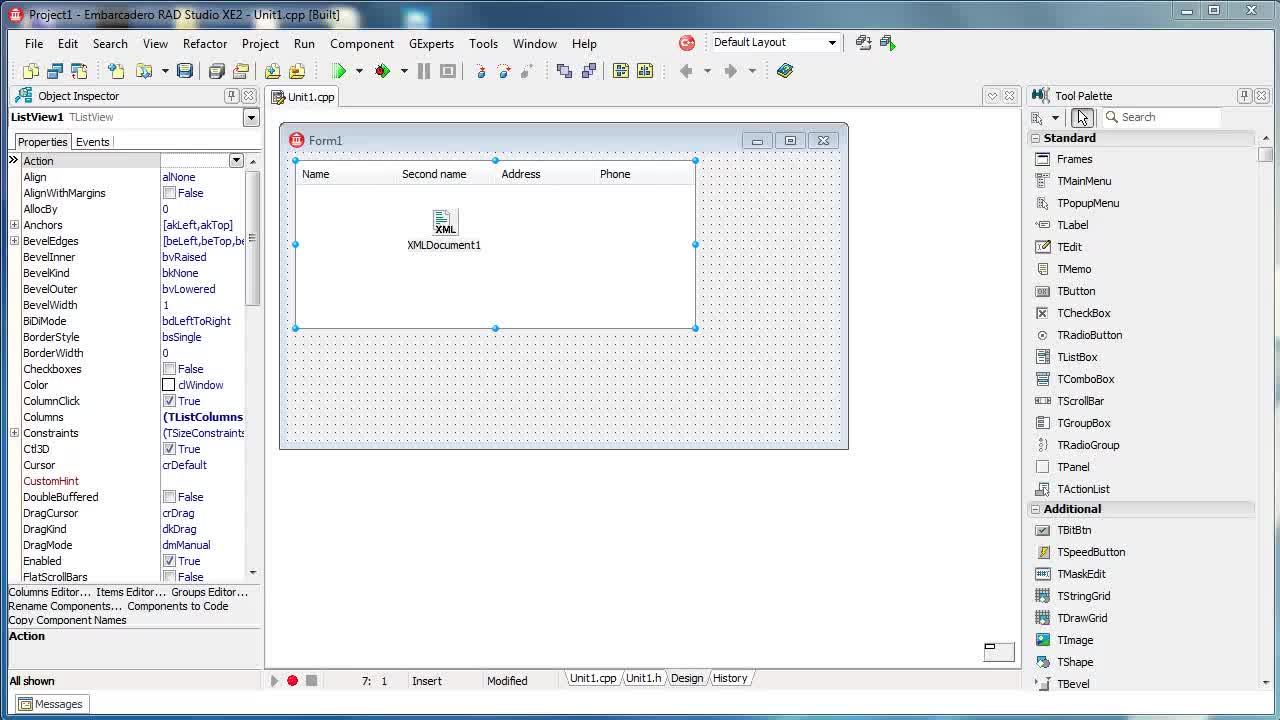
Task: Toggle the Checkboxes property checkbox
Action: pos(169,369)
